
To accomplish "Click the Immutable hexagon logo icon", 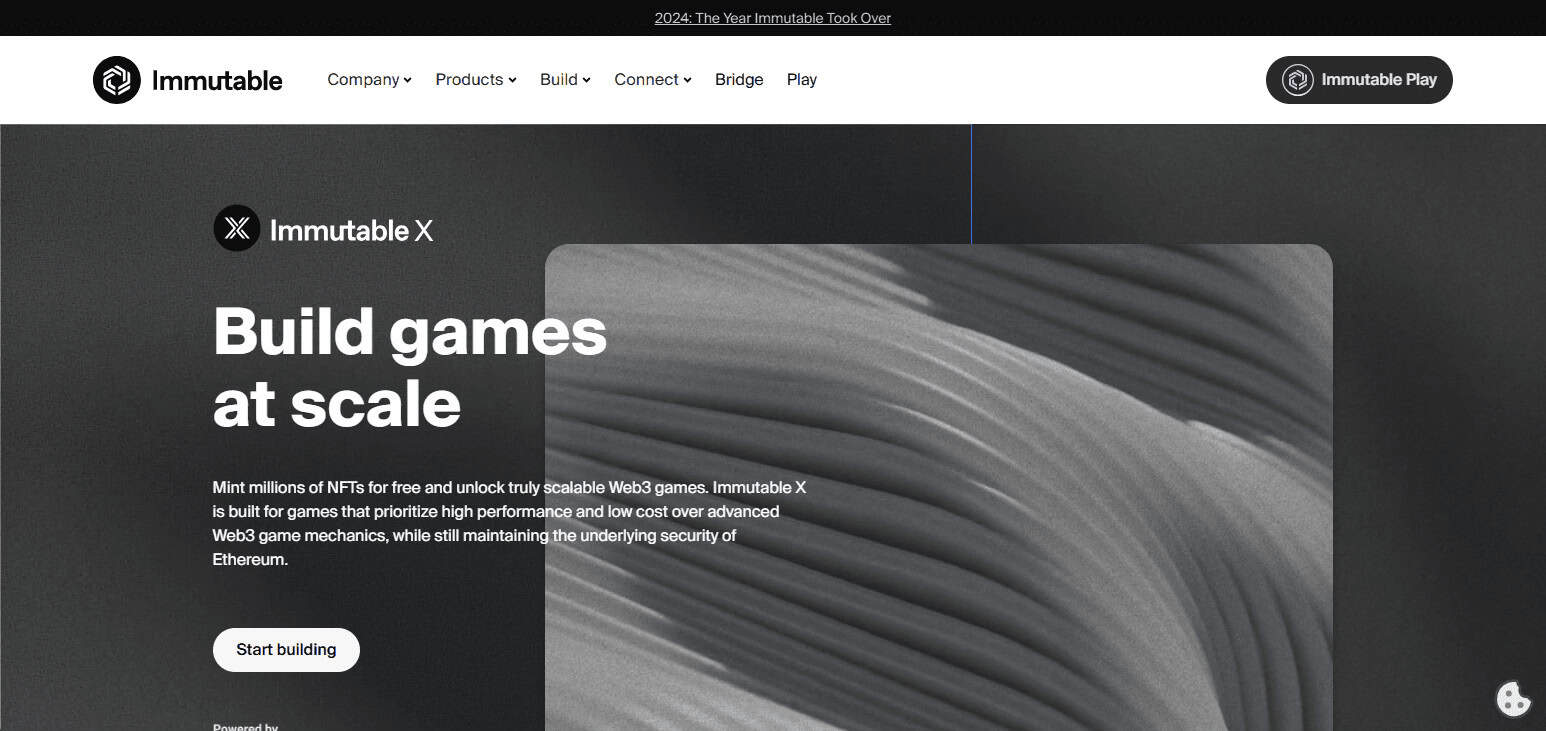I will [117, 80].
